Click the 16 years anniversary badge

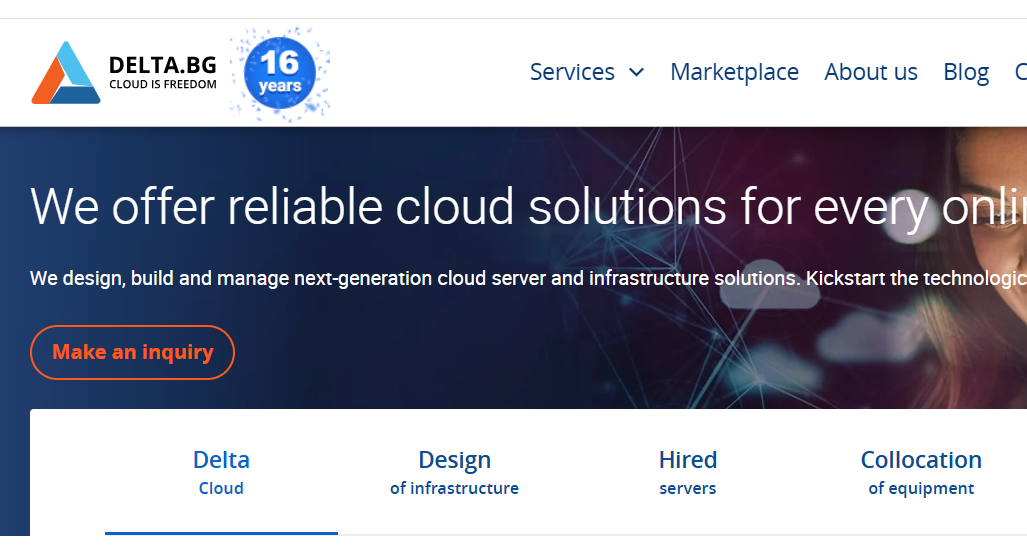point(280,74)
